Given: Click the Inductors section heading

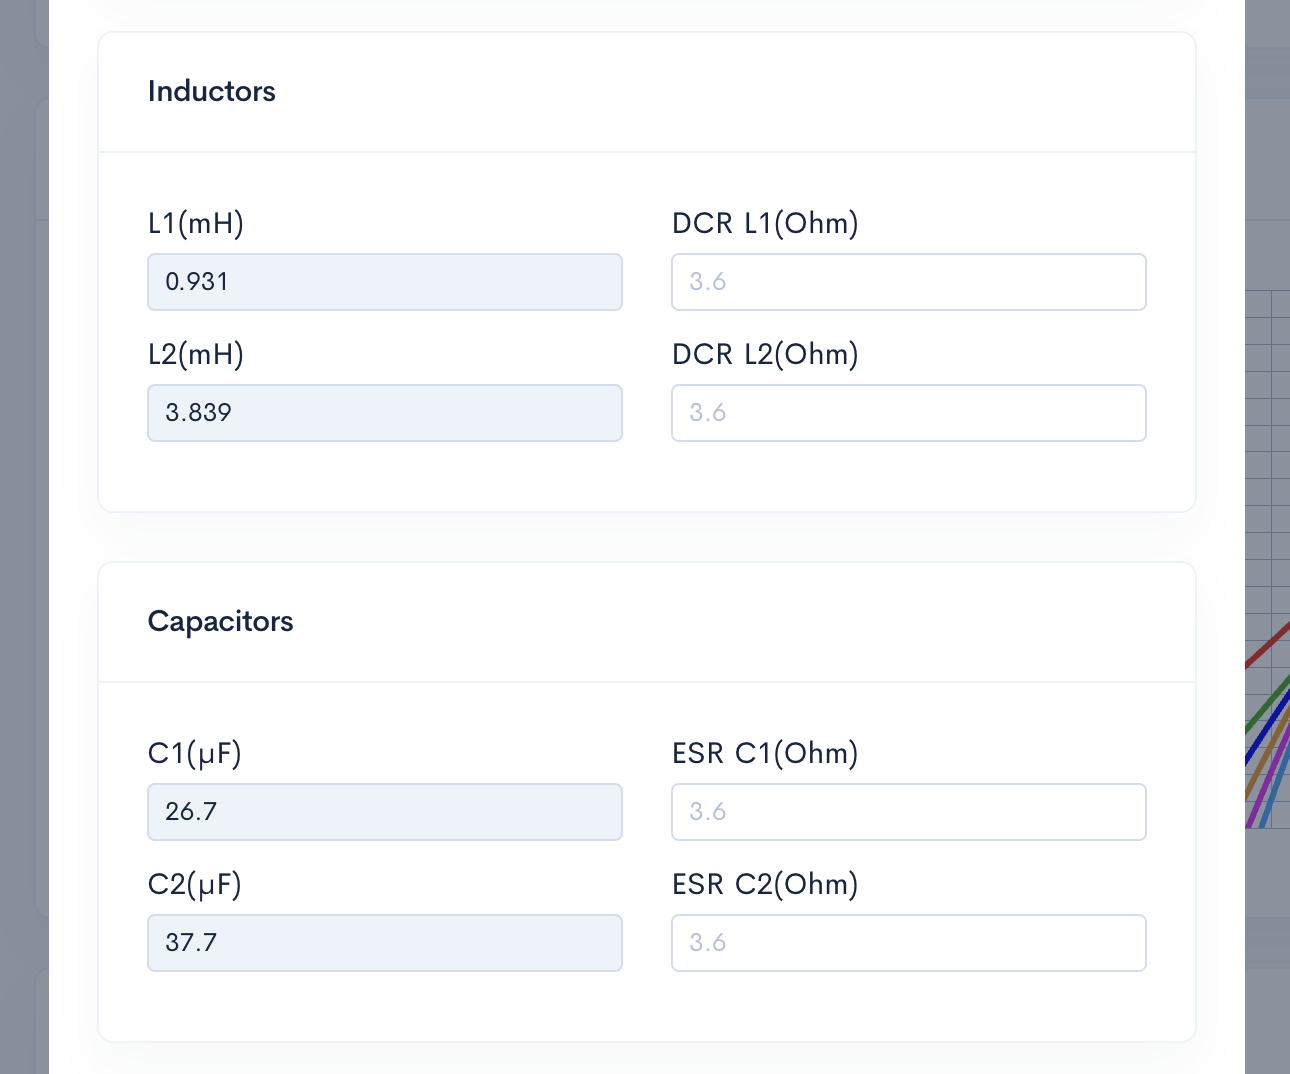Looking at the screenshot, I should pos(212,91).
